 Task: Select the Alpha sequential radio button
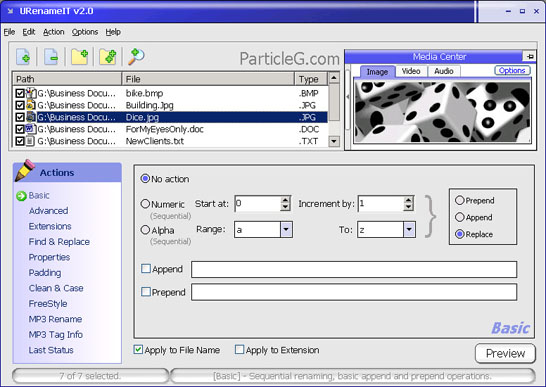click(145, 230)
